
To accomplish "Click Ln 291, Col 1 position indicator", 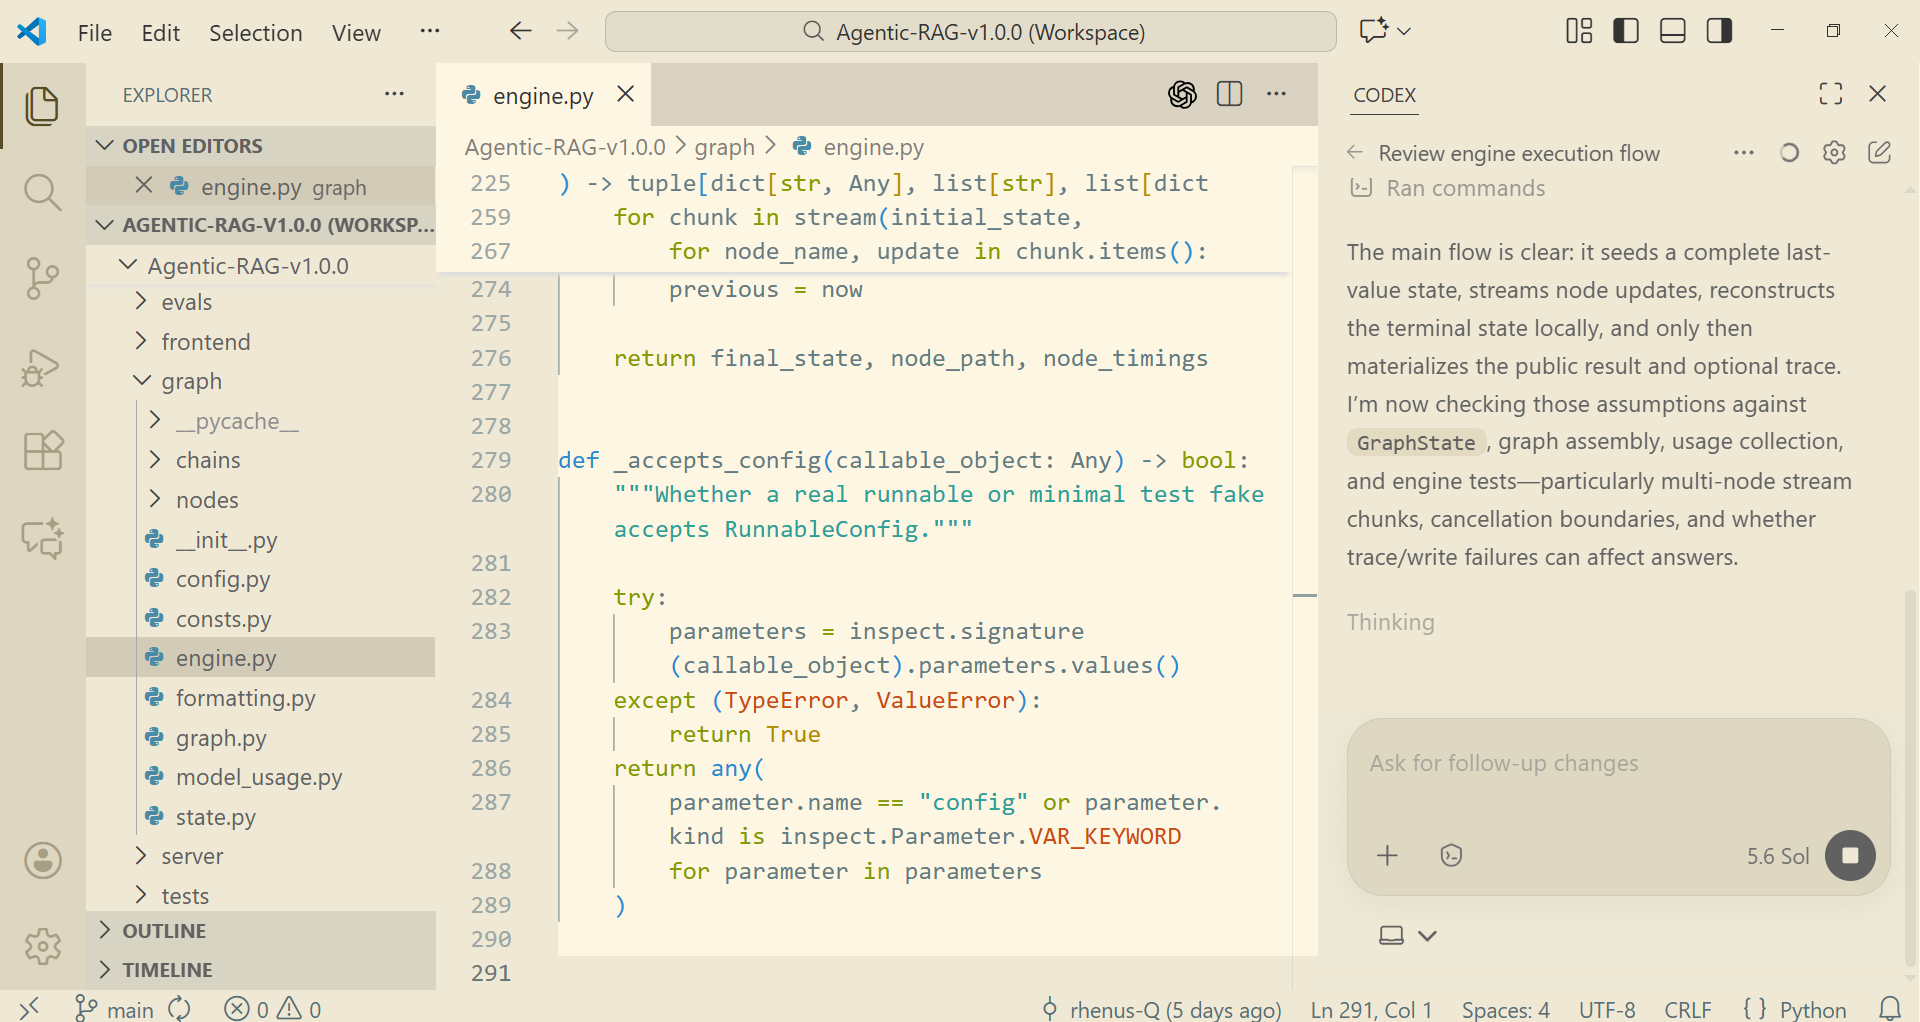I will pos(1371,1009).
